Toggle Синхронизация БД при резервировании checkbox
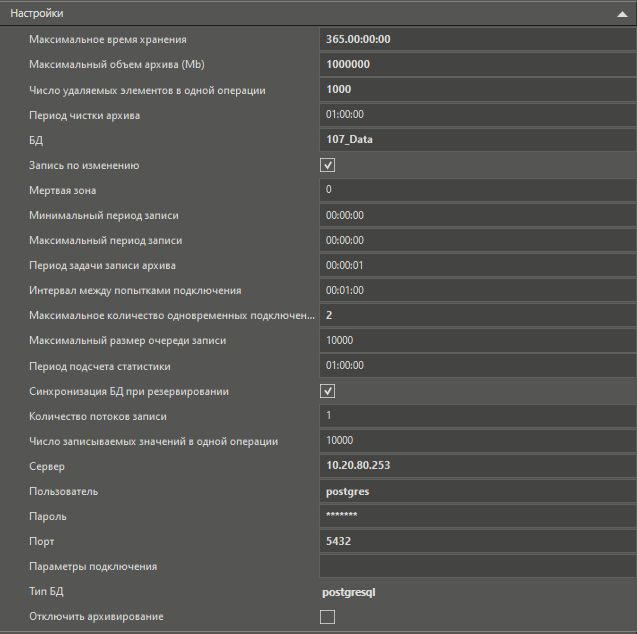637x634 pixels. click(x=327, y=391)
